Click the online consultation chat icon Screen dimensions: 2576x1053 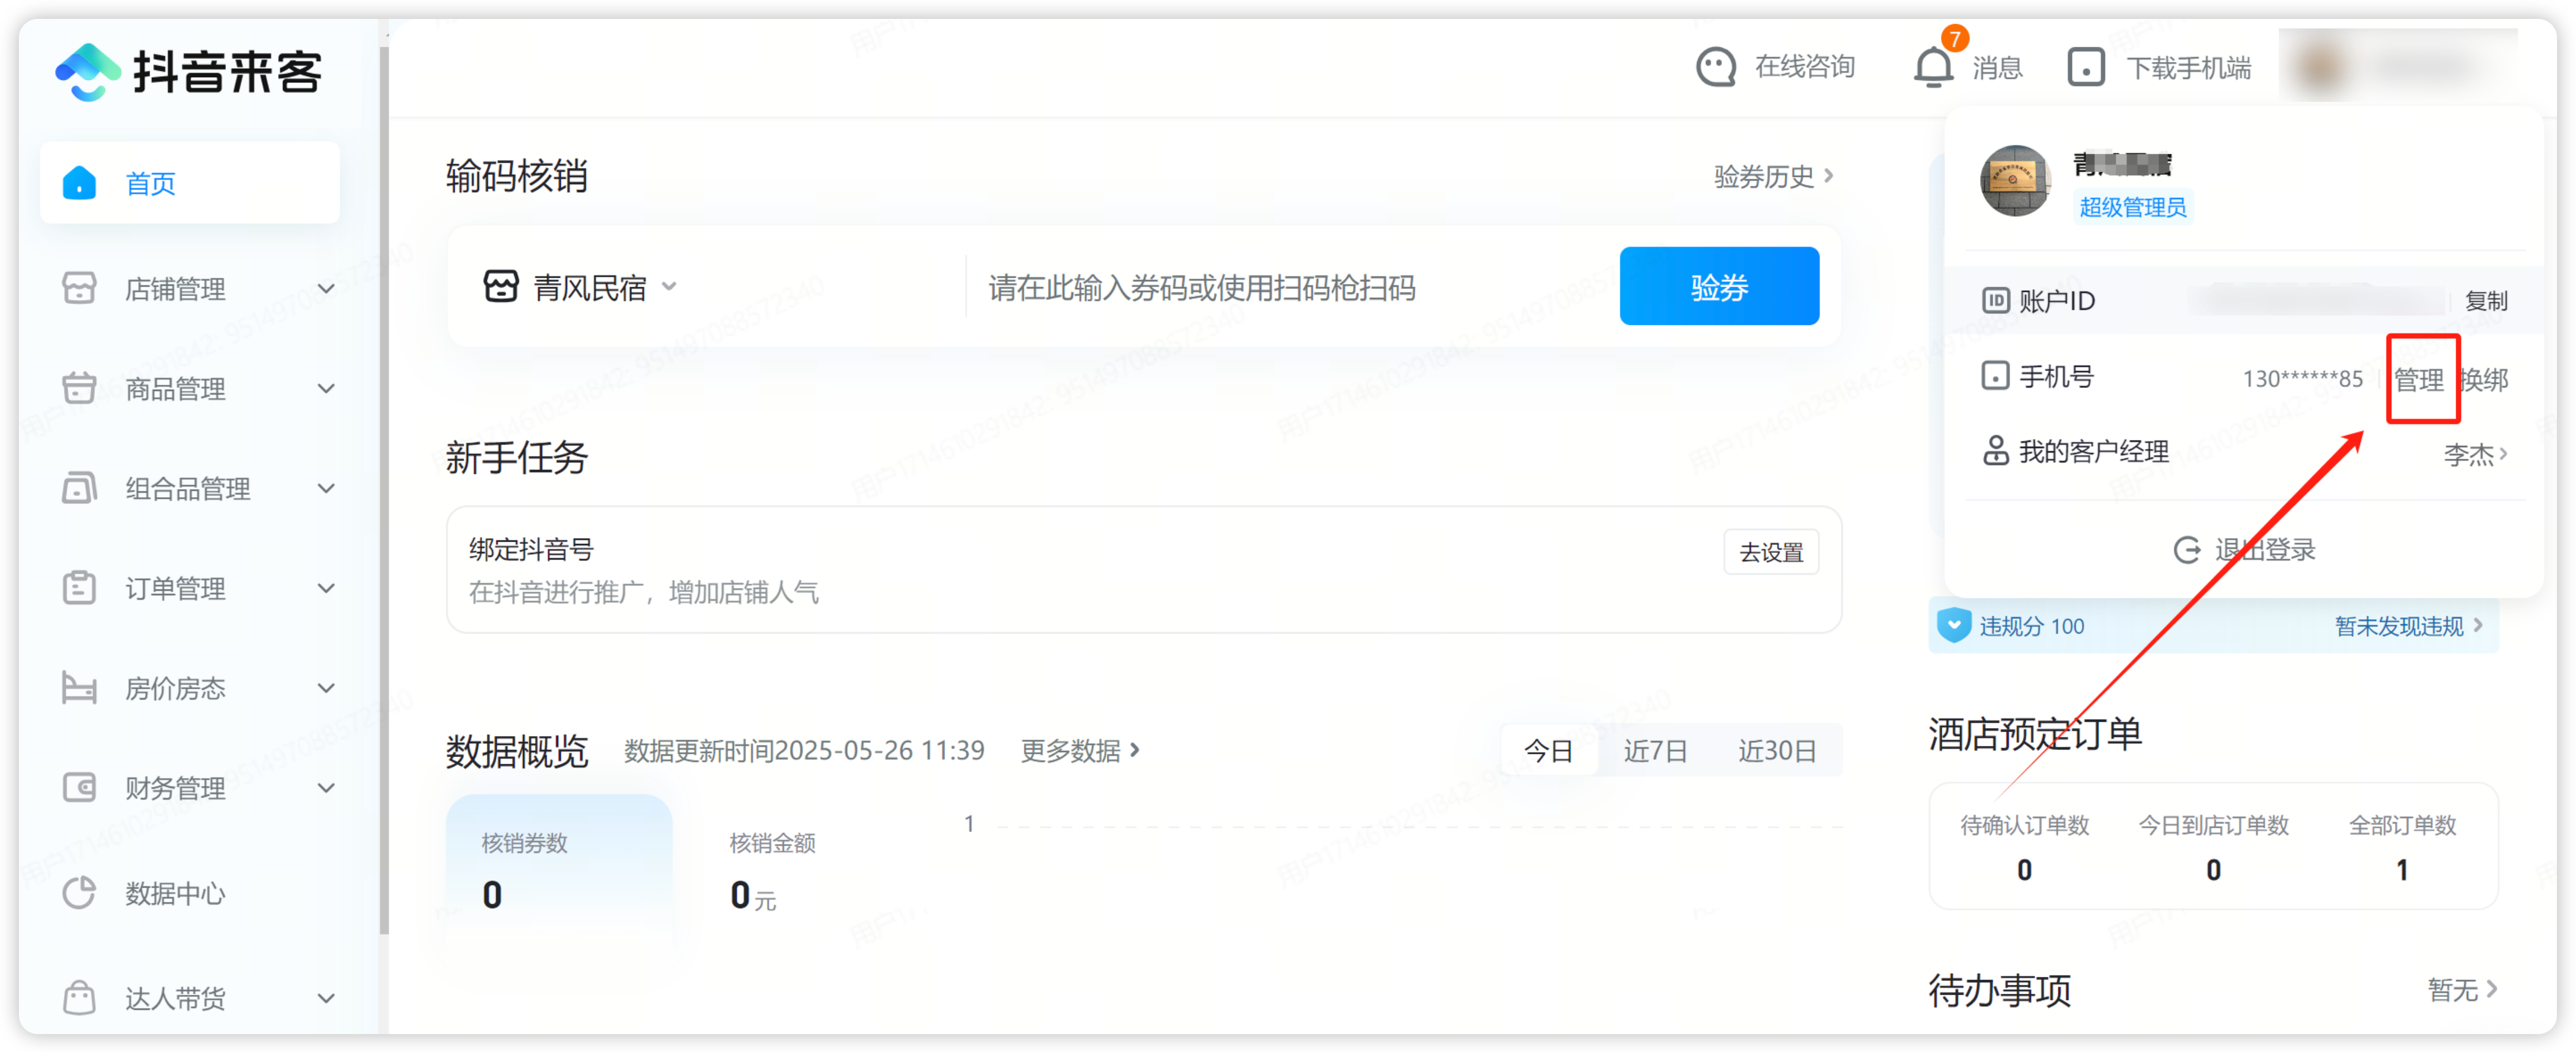1716,67
